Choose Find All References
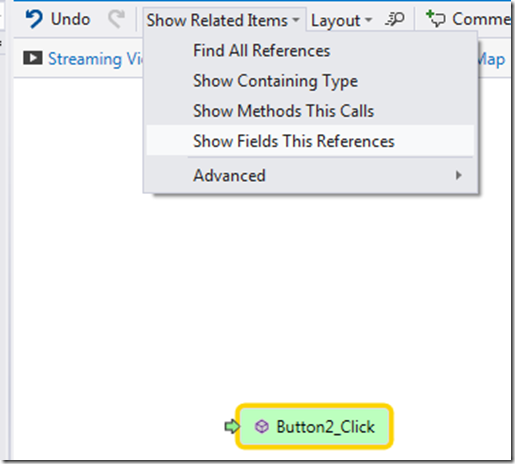515x464 pixels. tap(262, 51)
